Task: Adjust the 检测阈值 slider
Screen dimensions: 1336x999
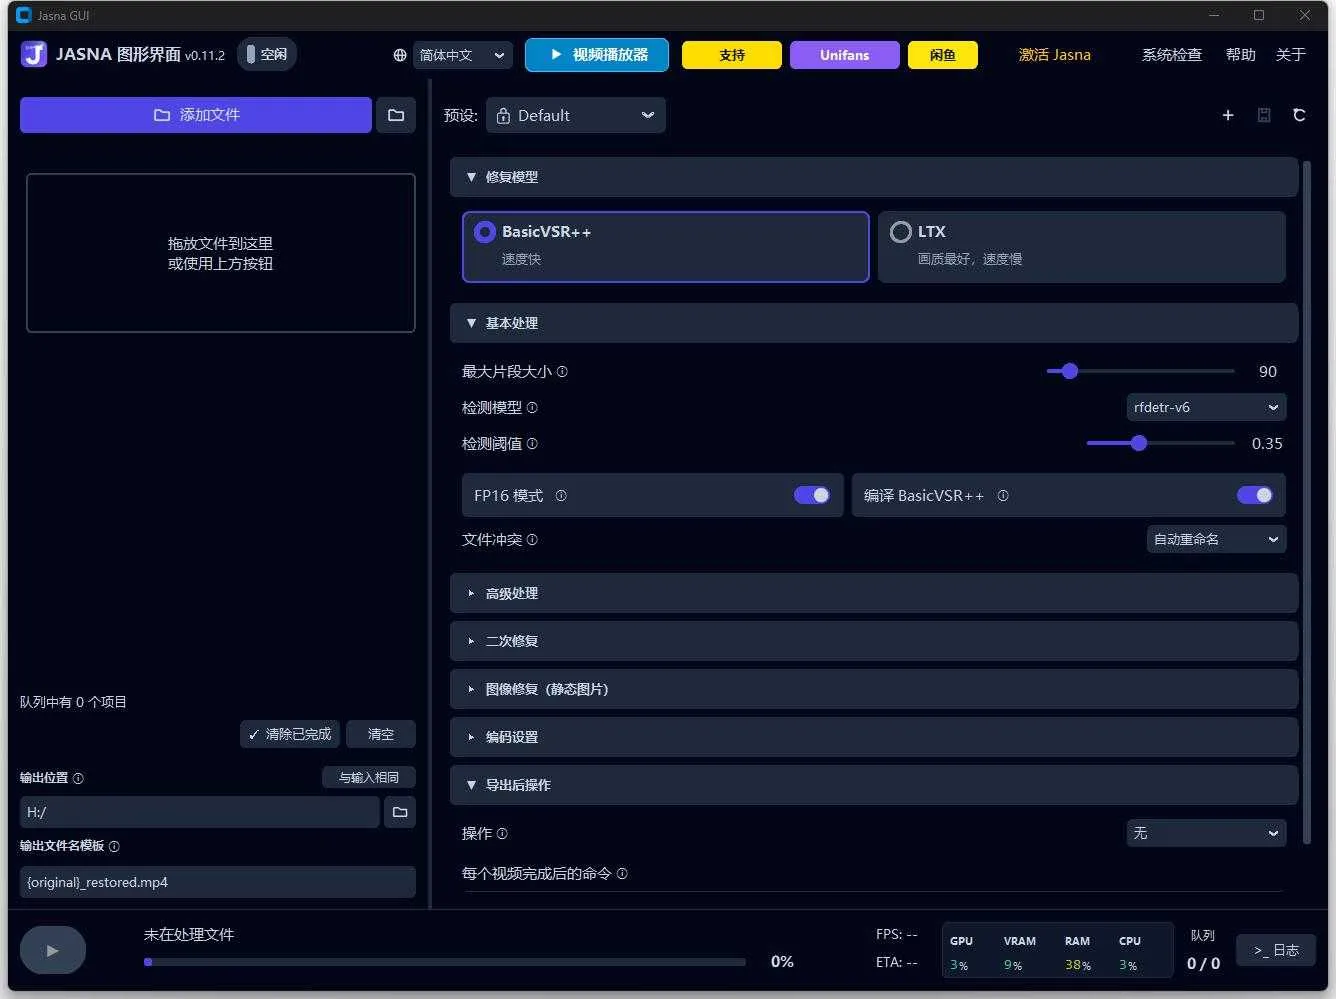Action: [1160, 444]
